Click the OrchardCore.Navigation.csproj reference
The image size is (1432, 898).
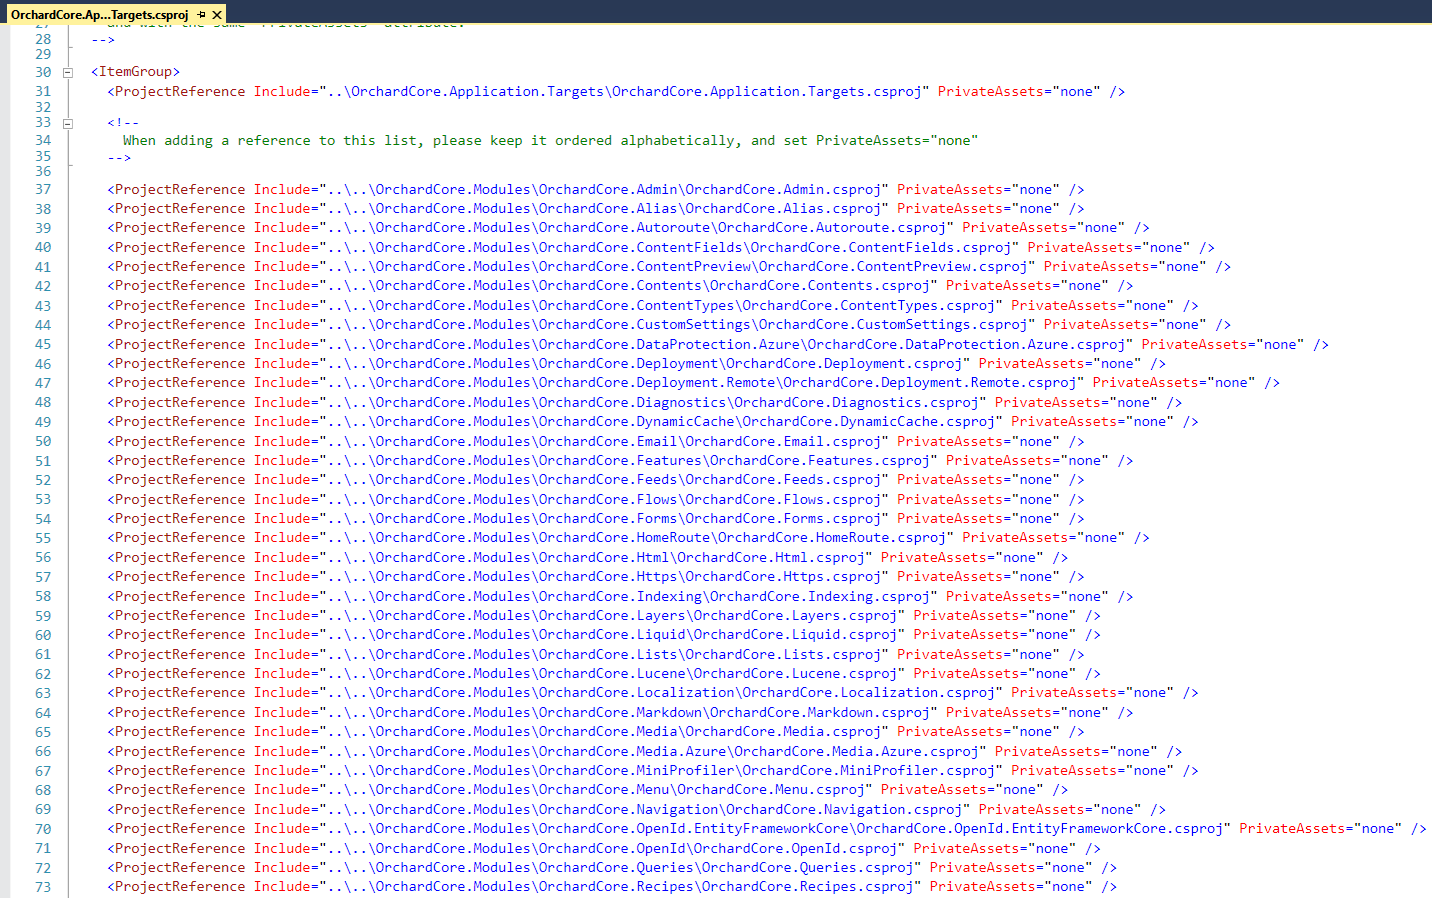[x=636, y=810]
